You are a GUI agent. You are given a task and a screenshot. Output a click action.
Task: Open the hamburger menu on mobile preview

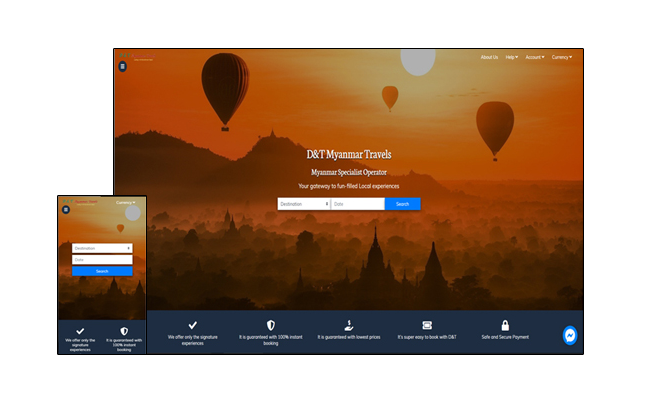point(66,210)
